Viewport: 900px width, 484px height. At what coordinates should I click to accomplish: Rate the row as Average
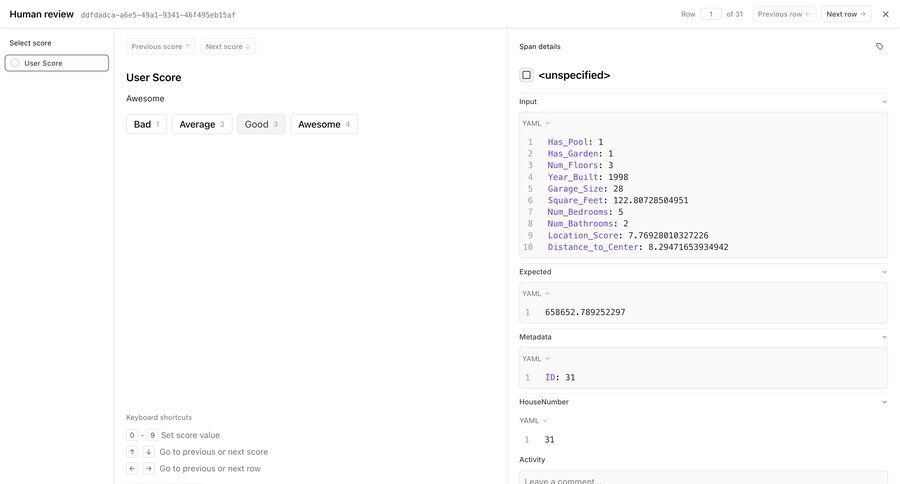coord(201,124)
